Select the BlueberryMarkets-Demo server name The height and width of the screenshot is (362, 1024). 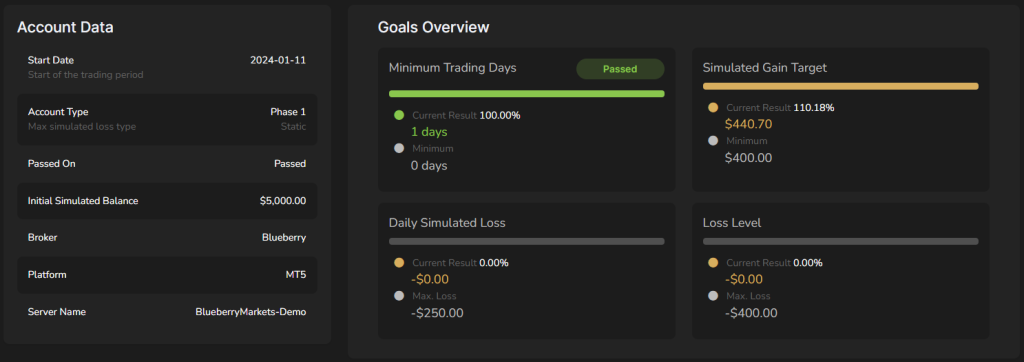coord(251,312)
